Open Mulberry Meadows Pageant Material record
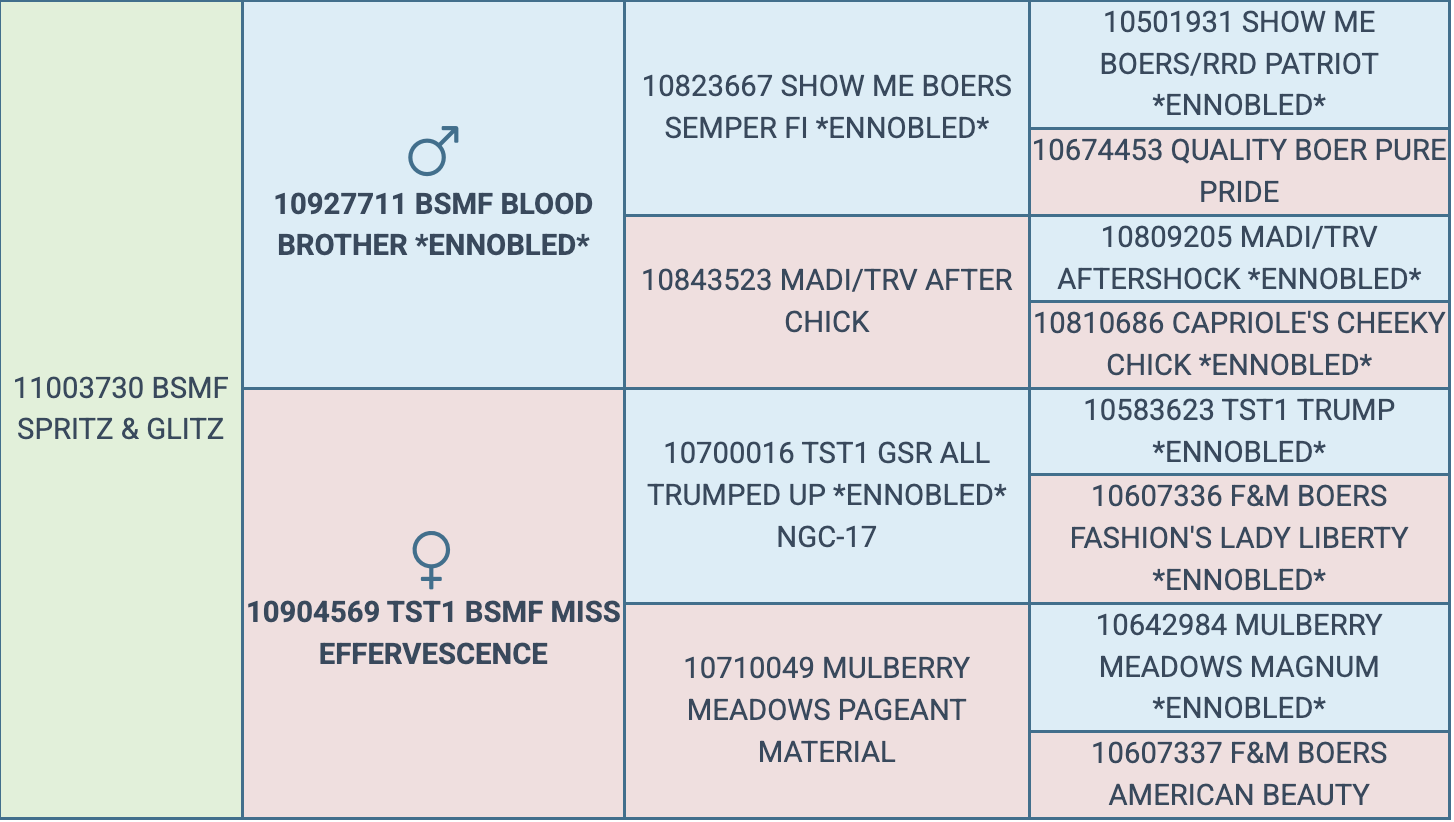The image size is (1454, 822). [826, 709]
